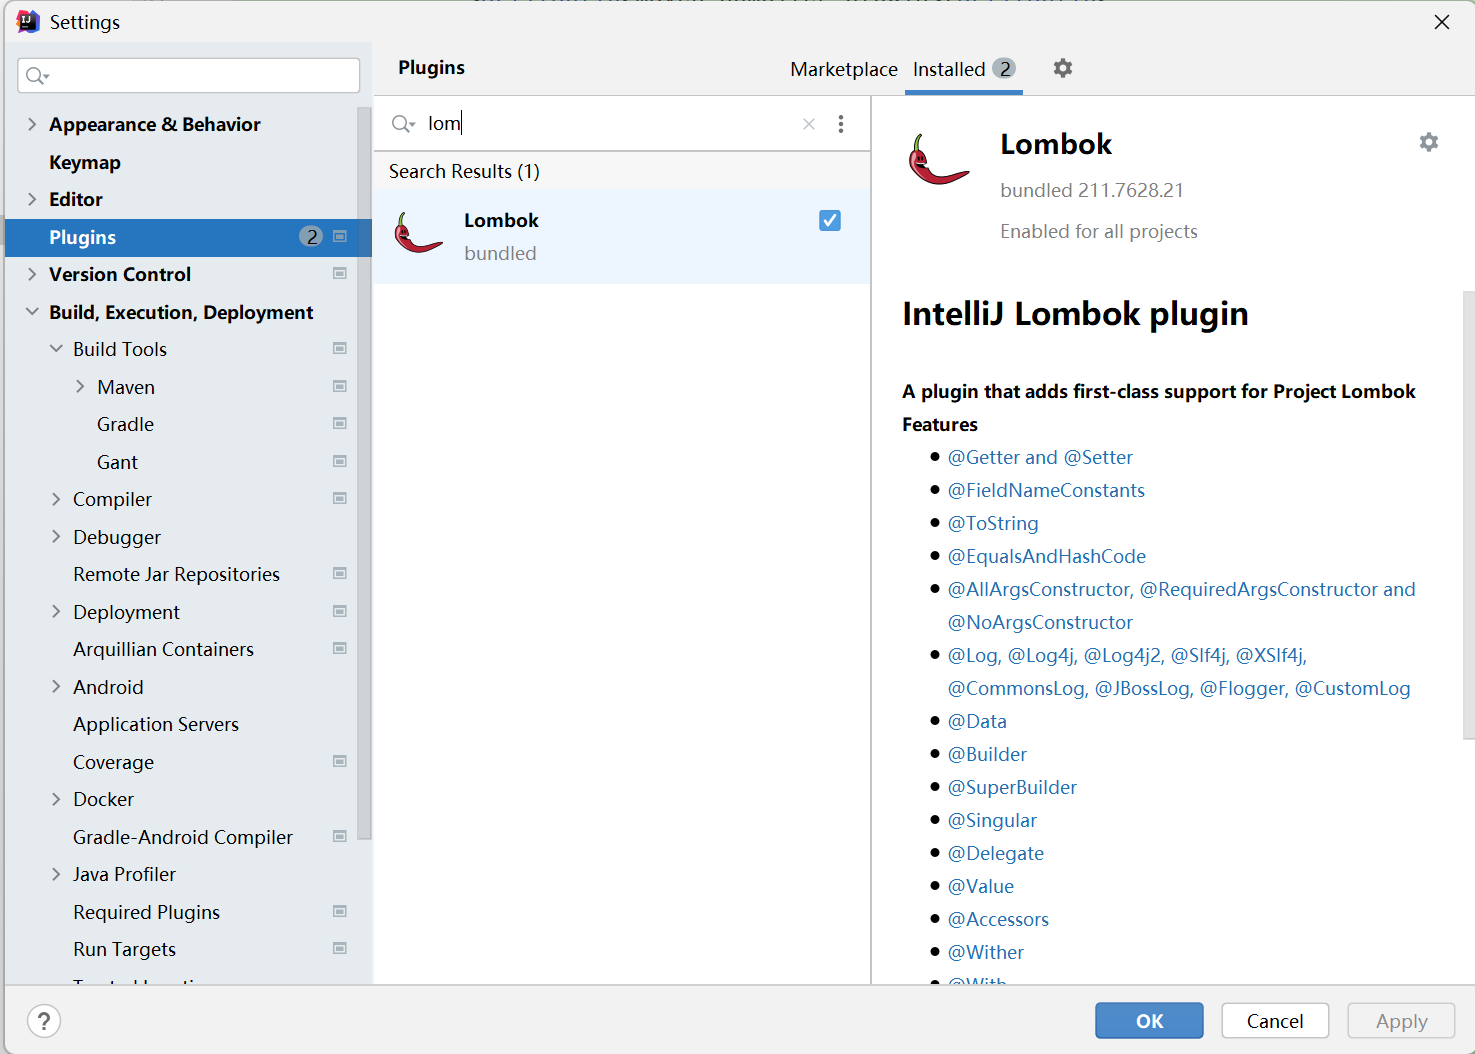
Task: Click project-level icon next to Gradle
Action: (x=340, y=424)
